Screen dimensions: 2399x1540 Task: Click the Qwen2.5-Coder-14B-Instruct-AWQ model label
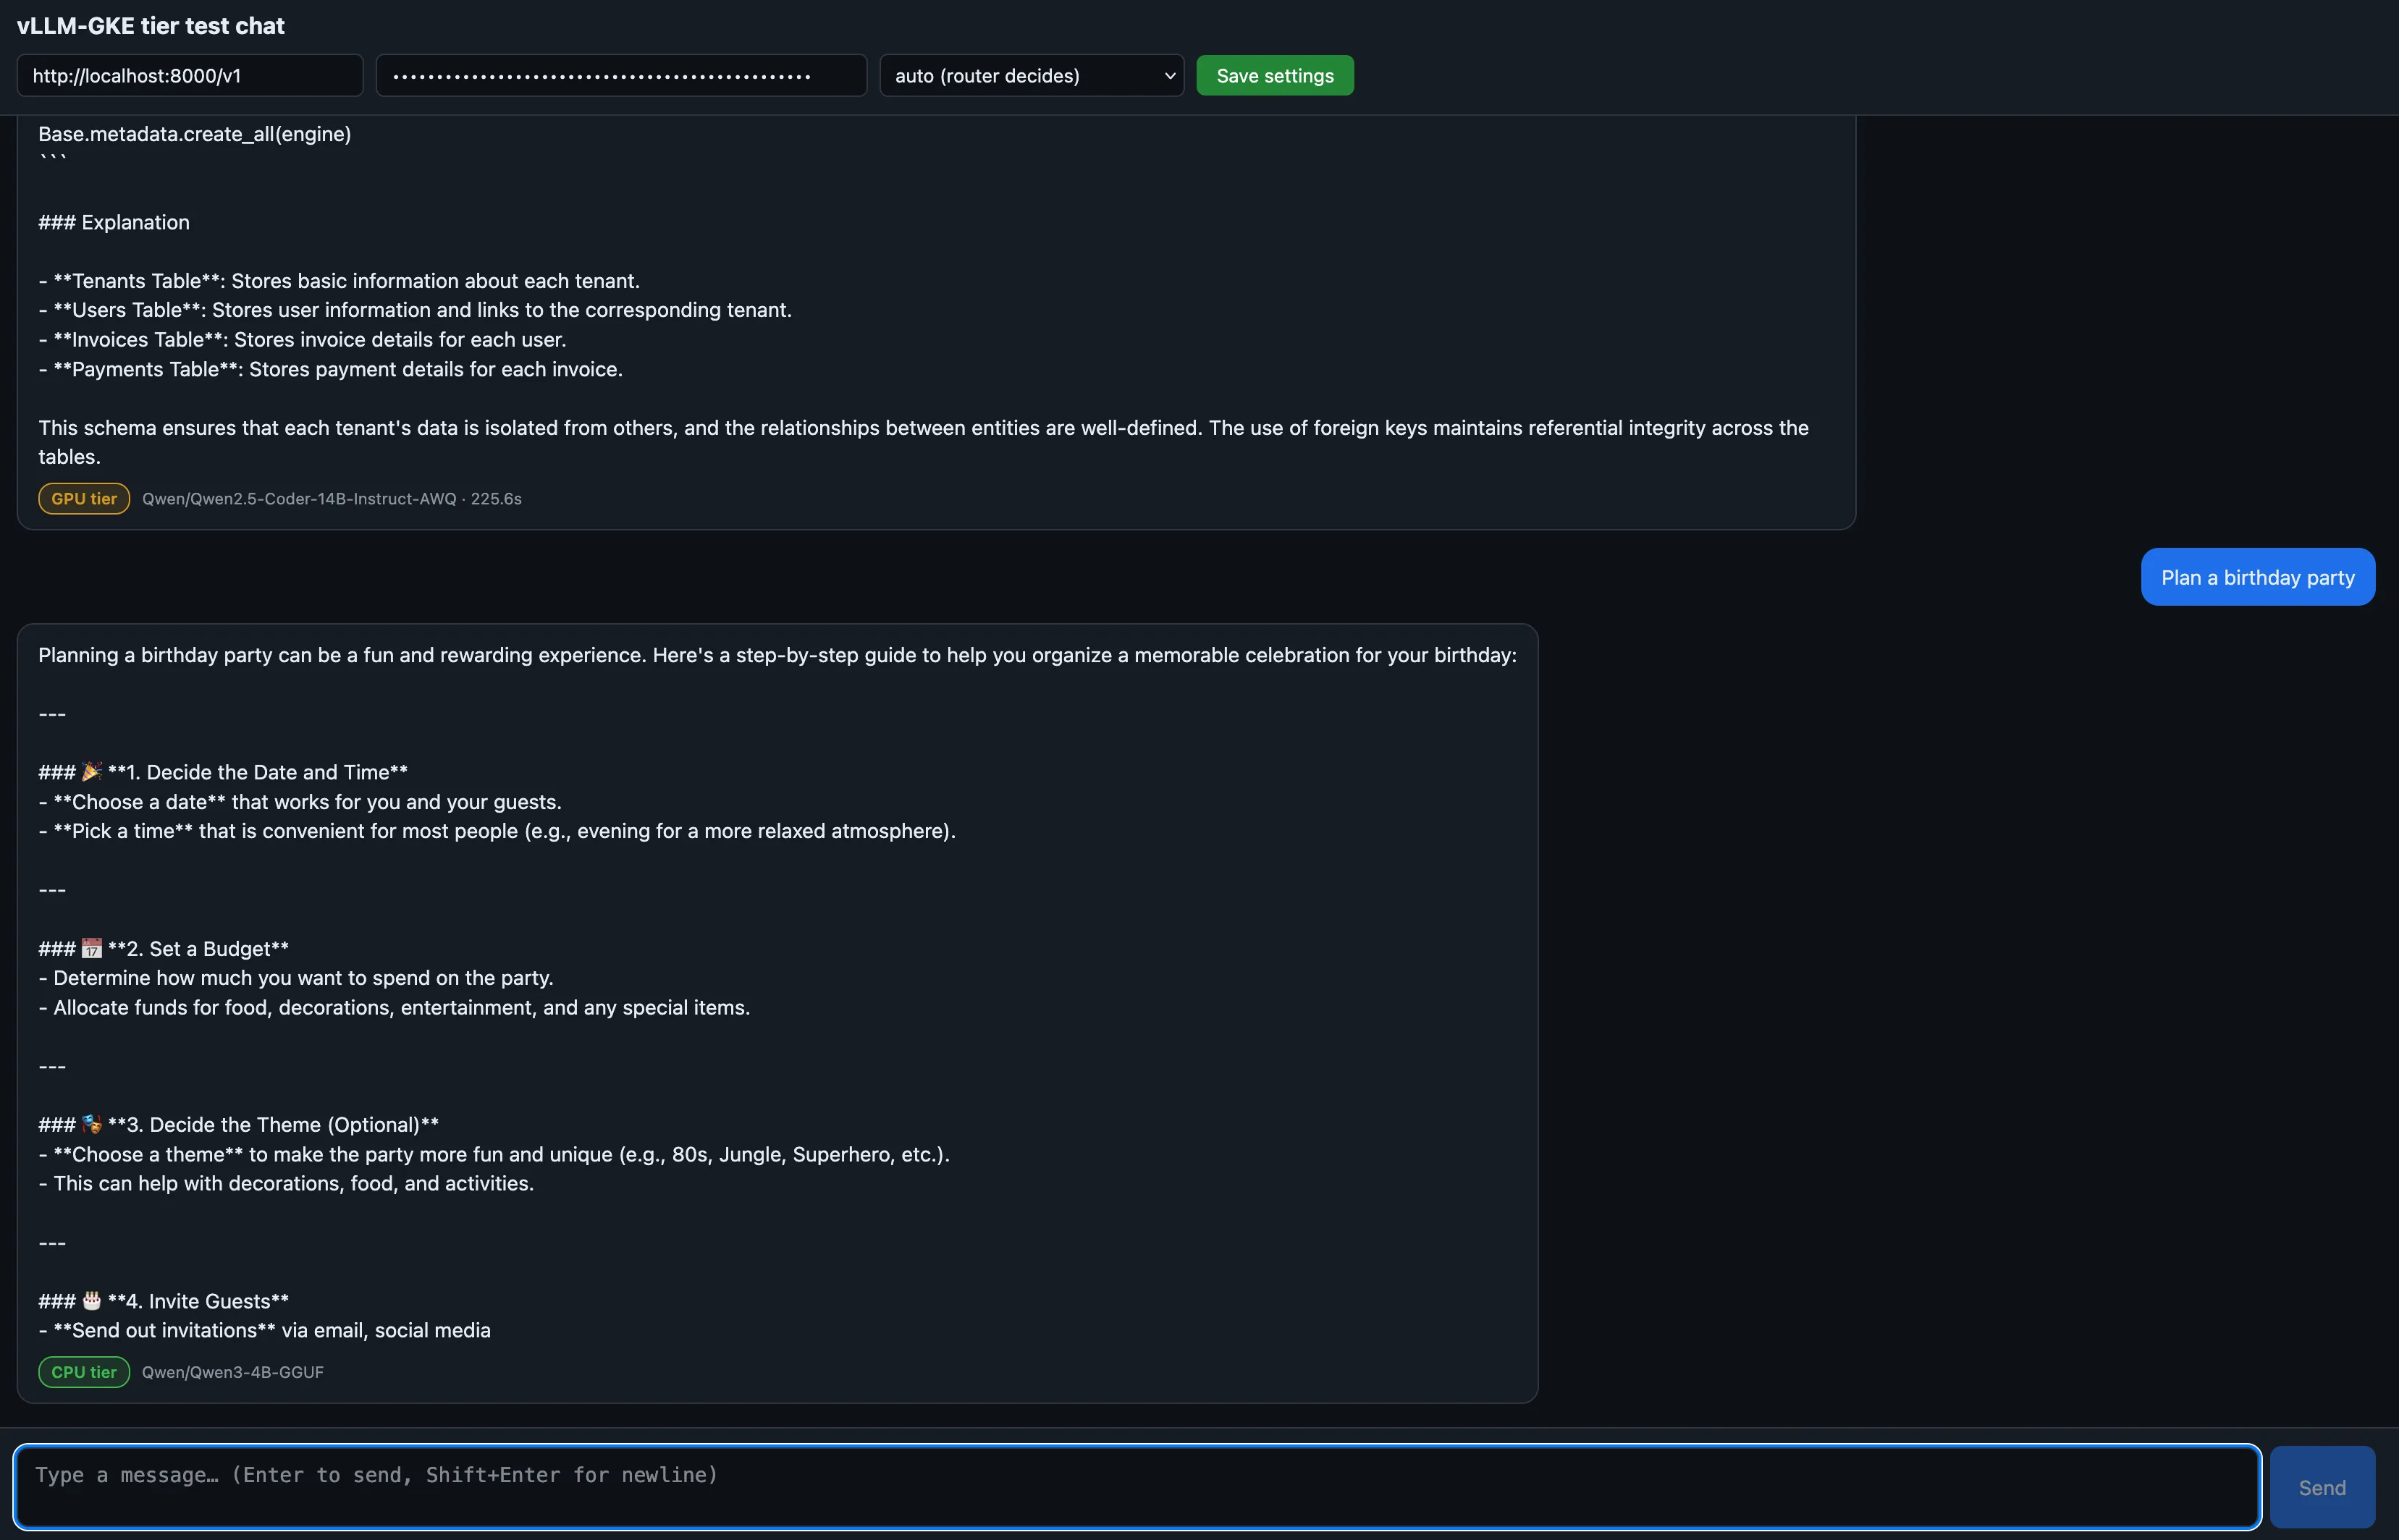tap(299, 498)
